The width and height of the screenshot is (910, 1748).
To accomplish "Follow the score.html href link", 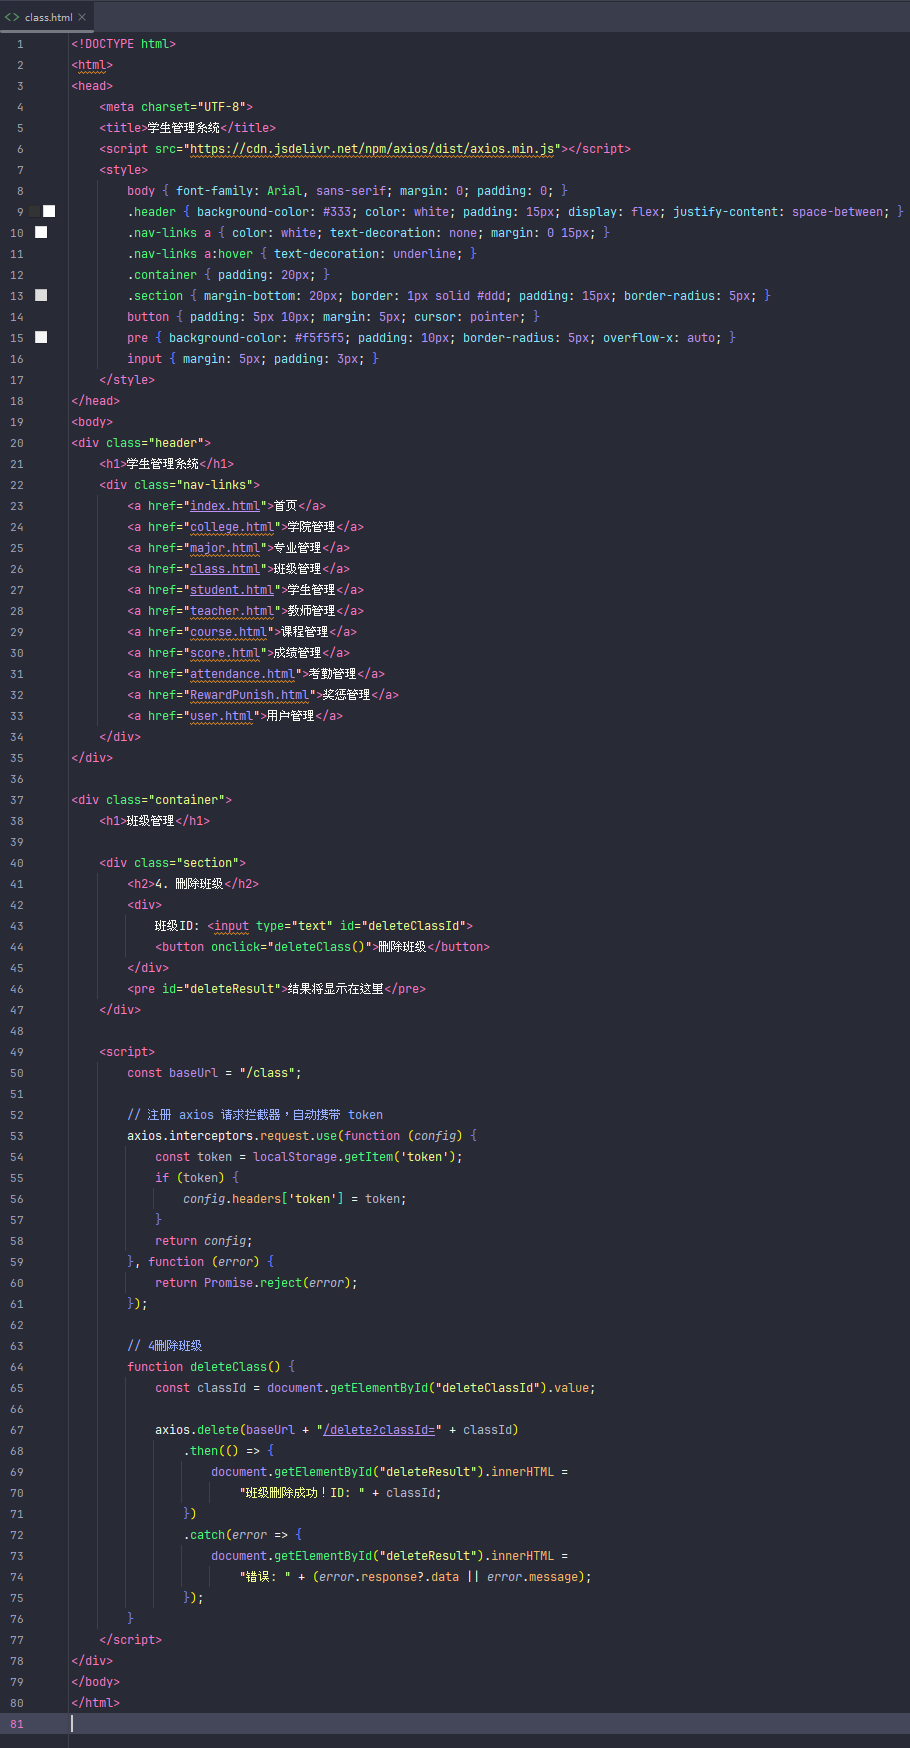I will pos(225,653).
